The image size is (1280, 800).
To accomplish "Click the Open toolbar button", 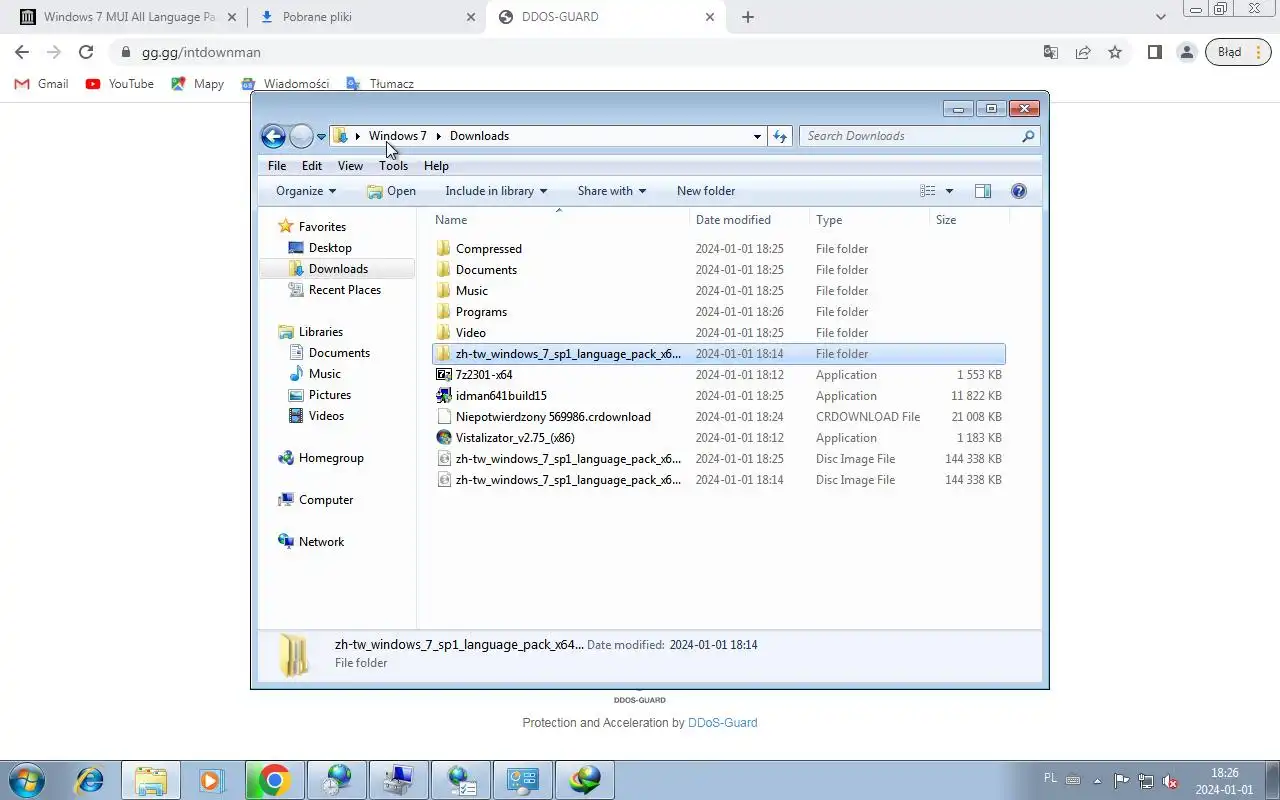I will [391, 191].
